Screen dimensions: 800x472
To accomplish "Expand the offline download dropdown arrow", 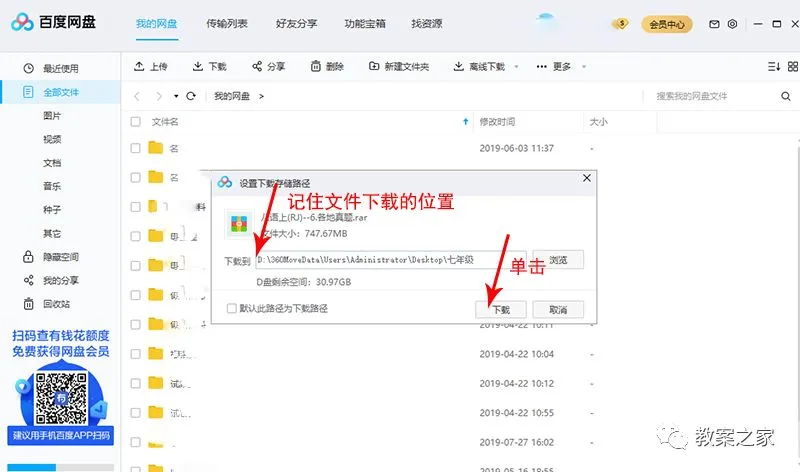I will pos(516,66).
